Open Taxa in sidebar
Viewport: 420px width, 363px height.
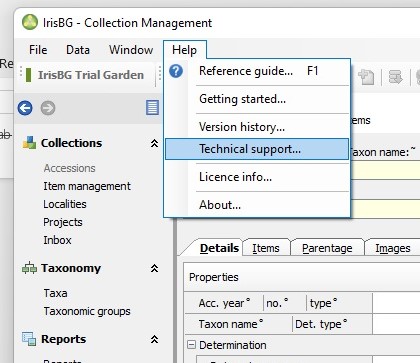[56, 293]
